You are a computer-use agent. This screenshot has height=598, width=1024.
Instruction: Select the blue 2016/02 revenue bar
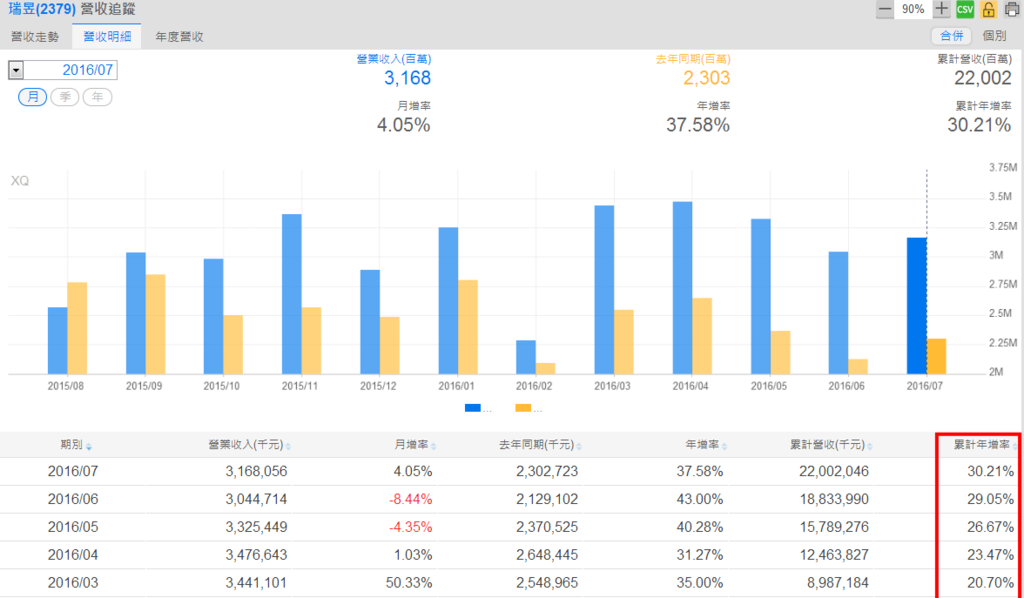tap(526, 357)
